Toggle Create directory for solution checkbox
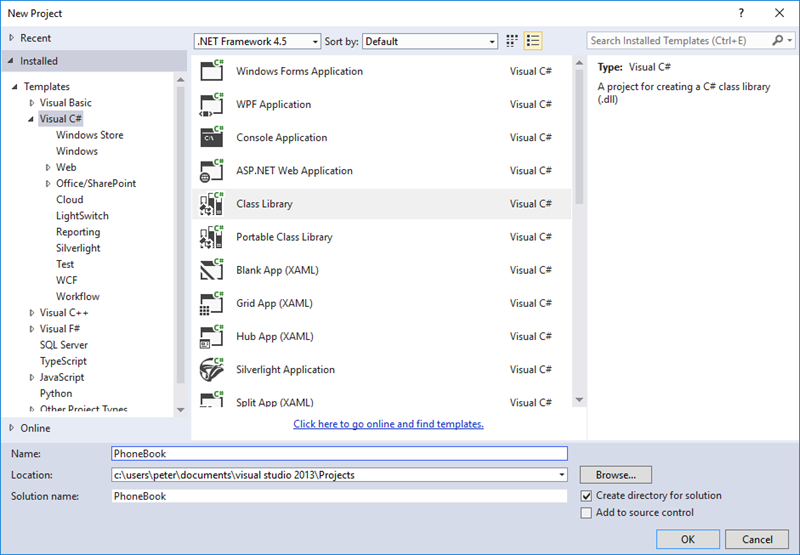Image resolution: width=800 pixels, height=555 pixels. pos(587,496)
